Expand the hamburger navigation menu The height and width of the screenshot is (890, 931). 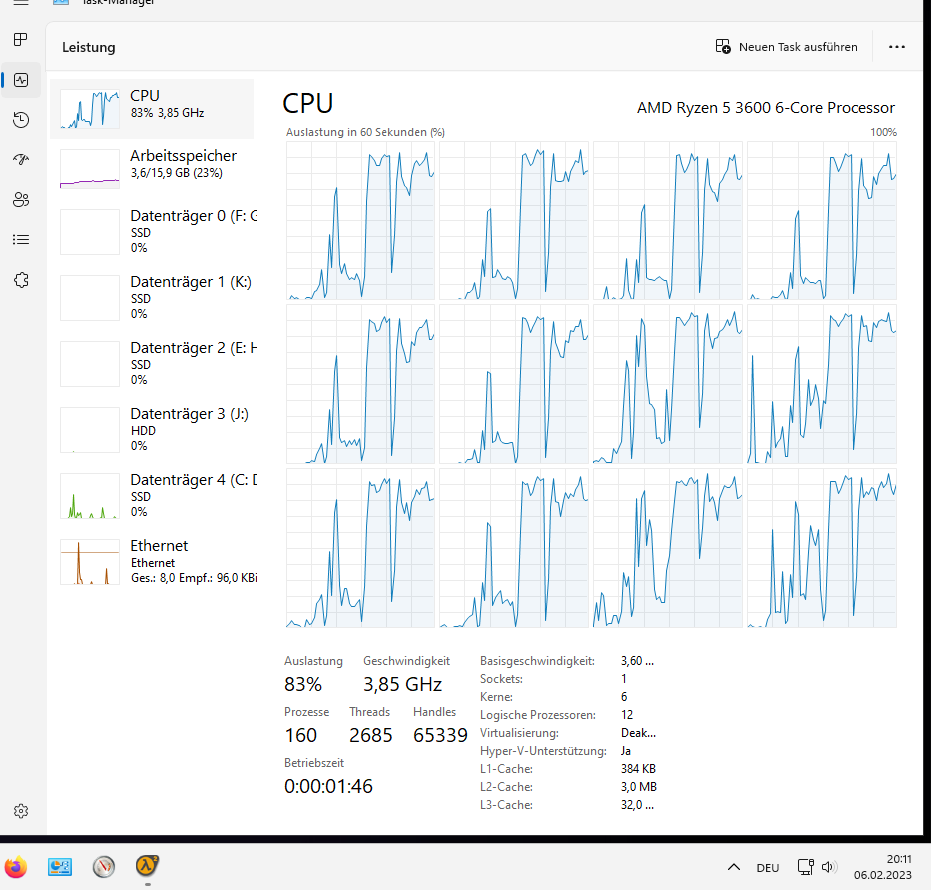tap(21, 2)
